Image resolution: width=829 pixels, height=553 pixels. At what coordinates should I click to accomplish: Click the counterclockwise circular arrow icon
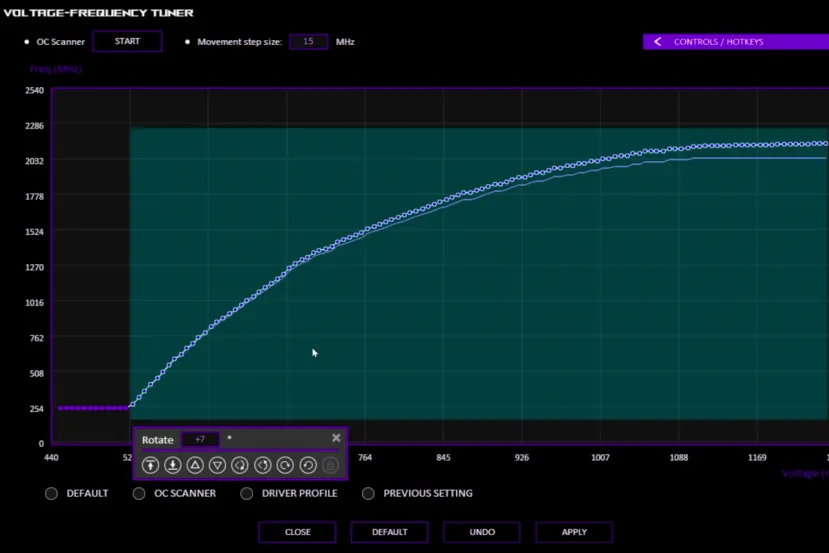coord(308,465)
